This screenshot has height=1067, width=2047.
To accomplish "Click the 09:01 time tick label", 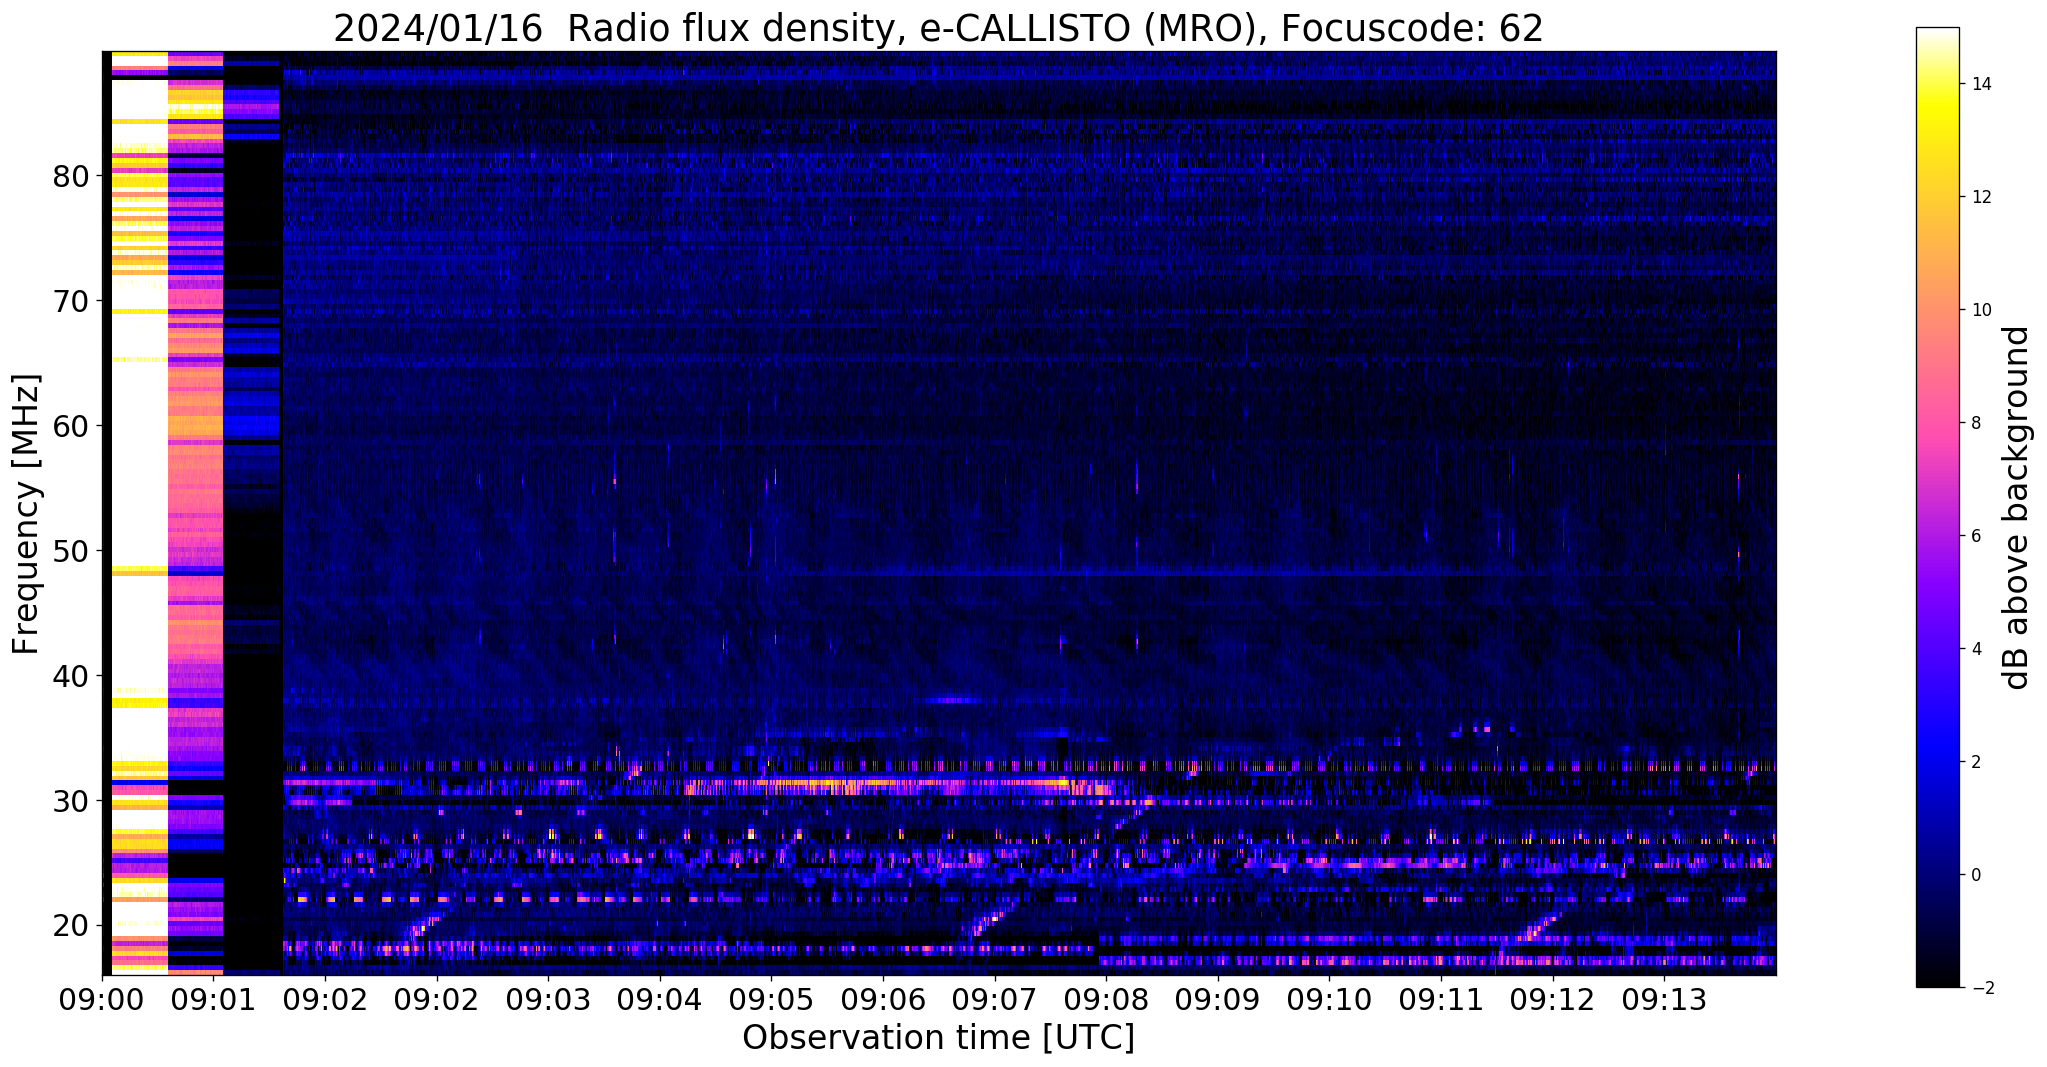I will click(214, 1000).
